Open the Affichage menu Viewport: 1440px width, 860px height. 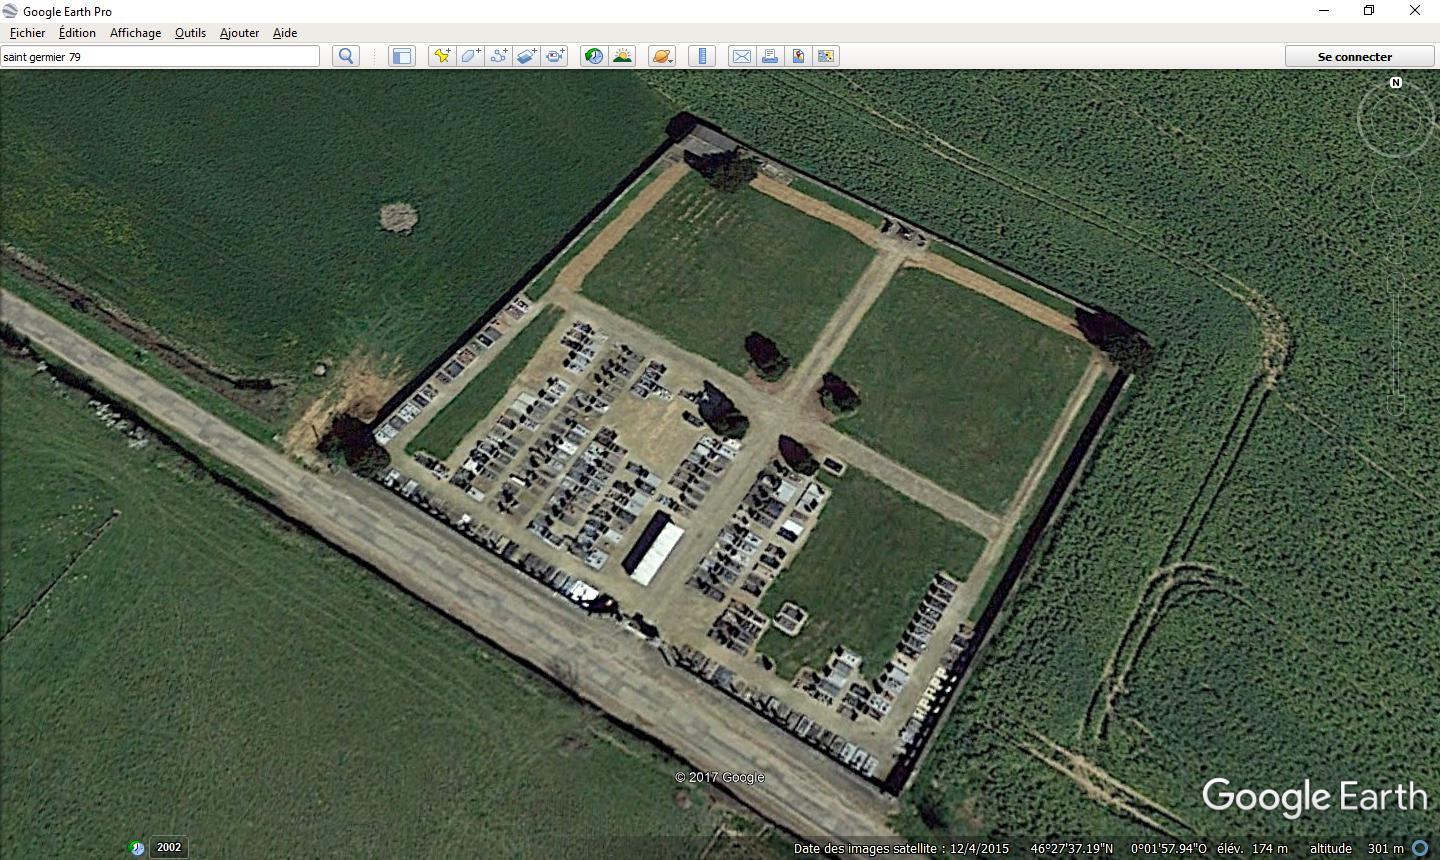(135, 32)
